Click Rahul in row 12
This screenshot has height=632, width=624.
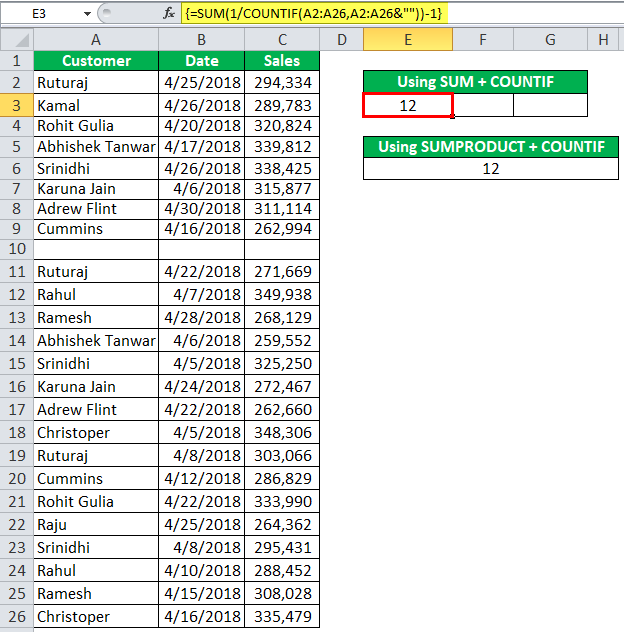[x=96, y=295]
